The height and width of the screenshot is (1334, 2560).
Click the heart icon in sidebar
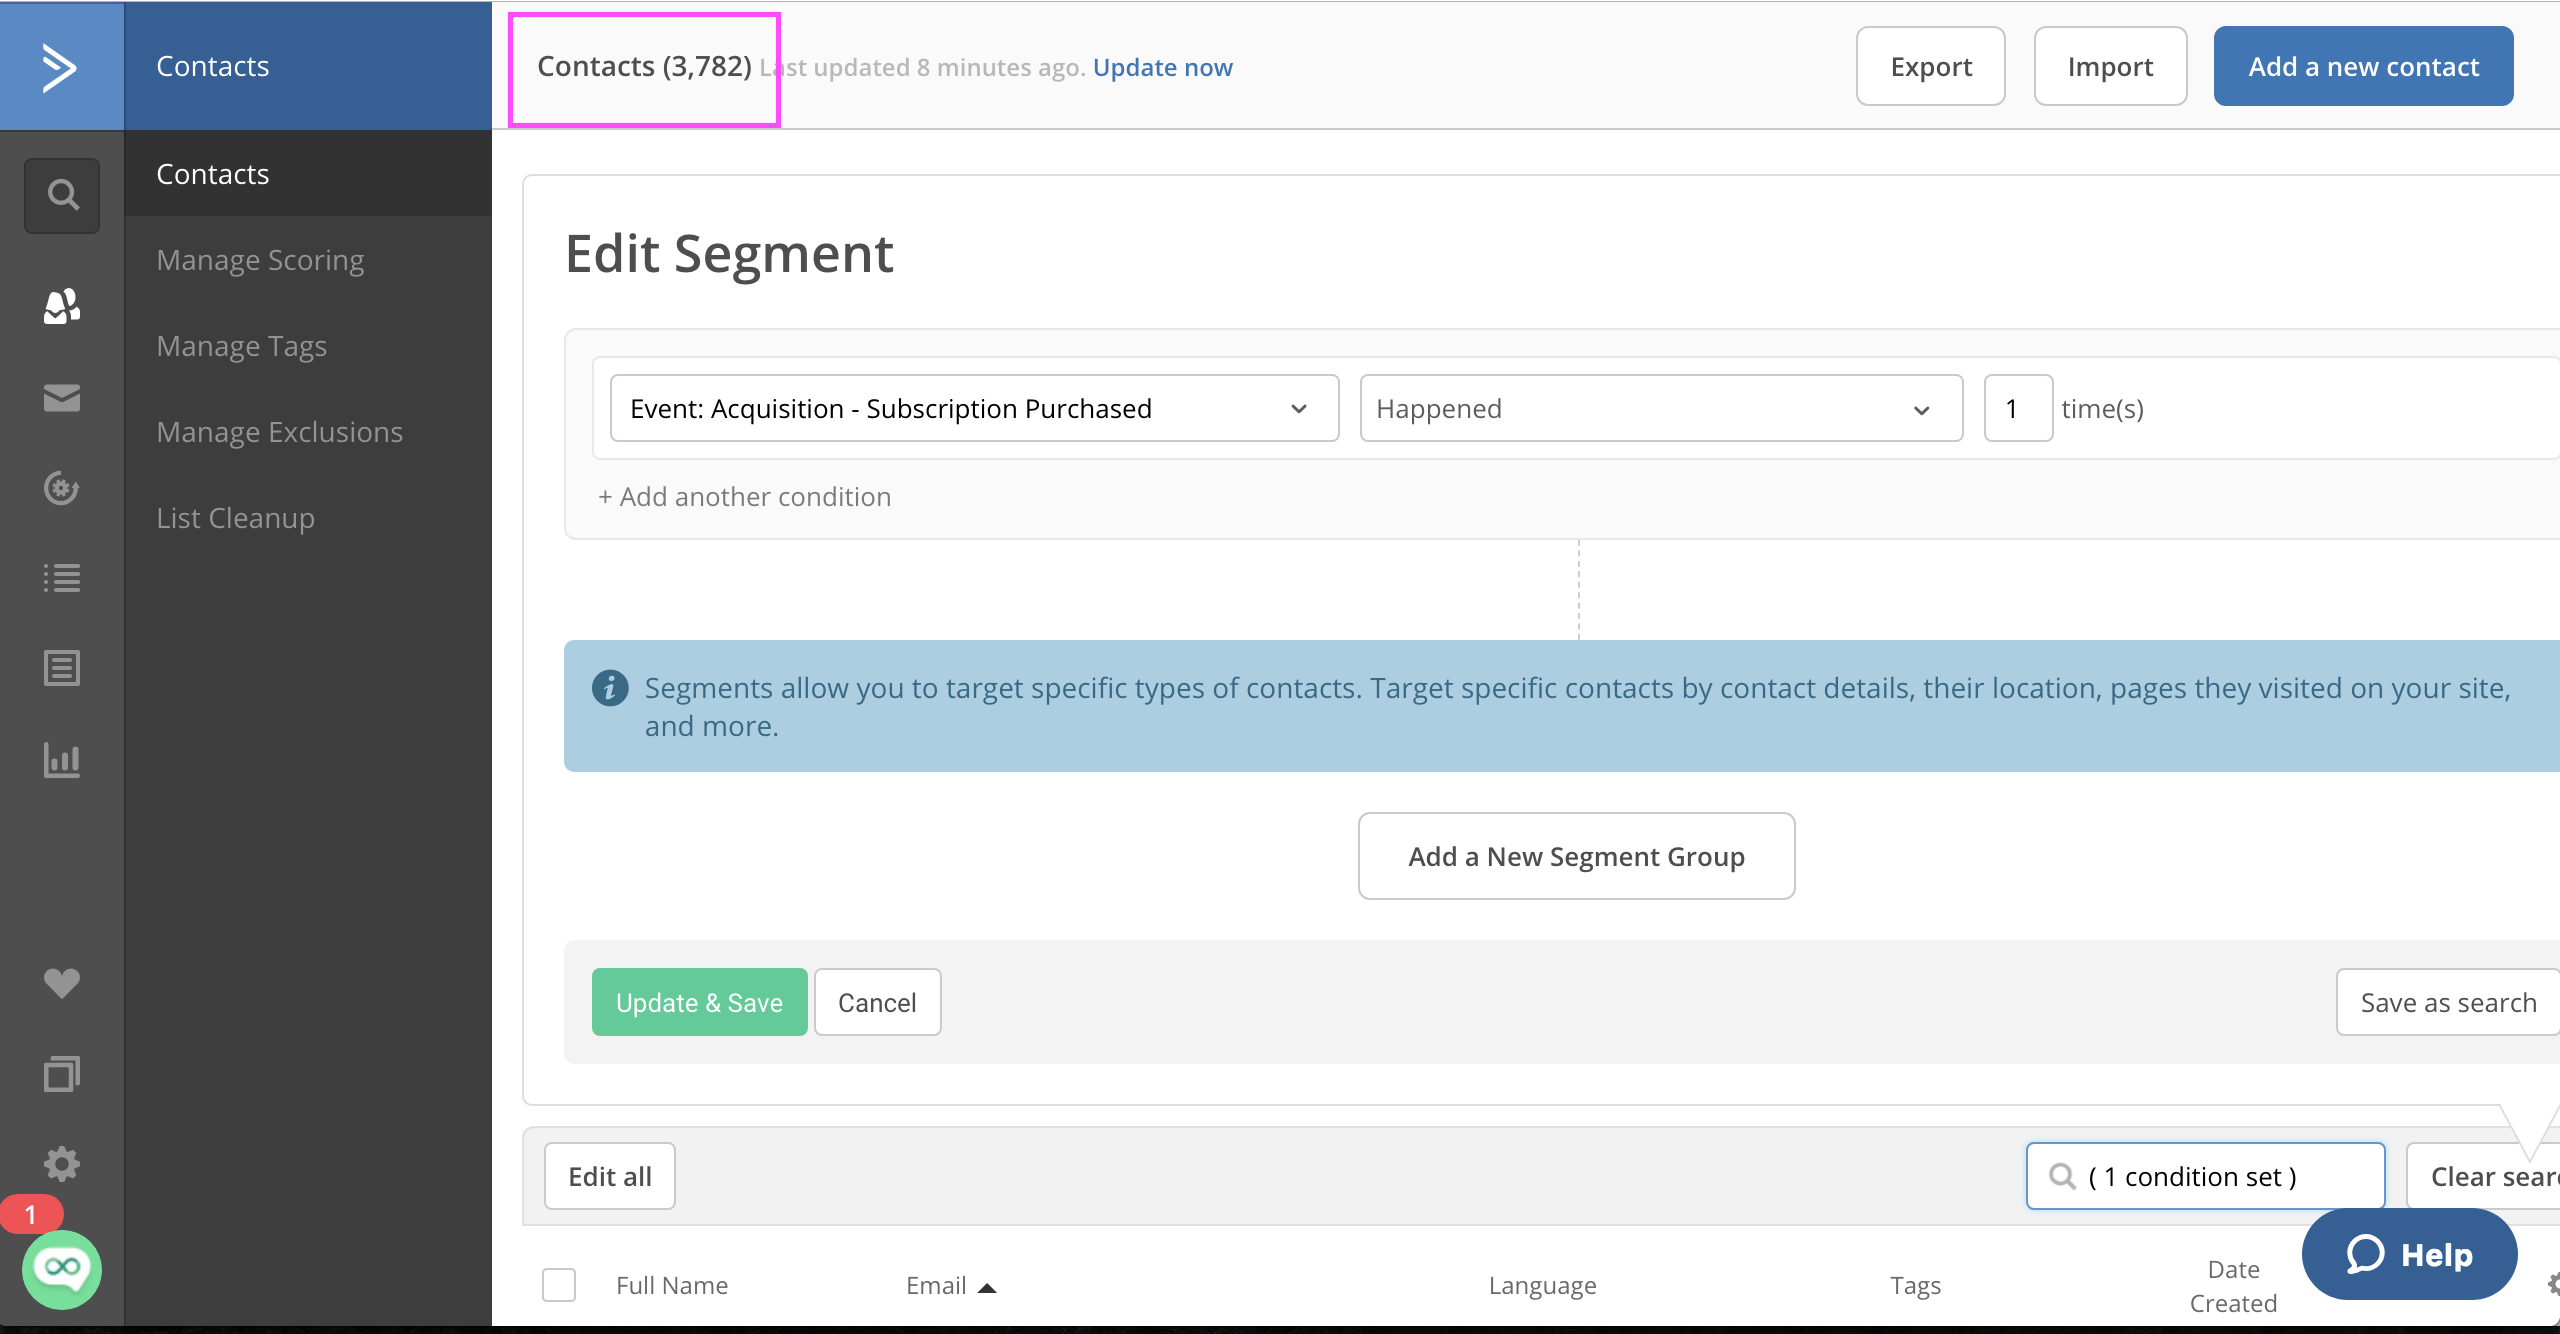coord(62,983)
